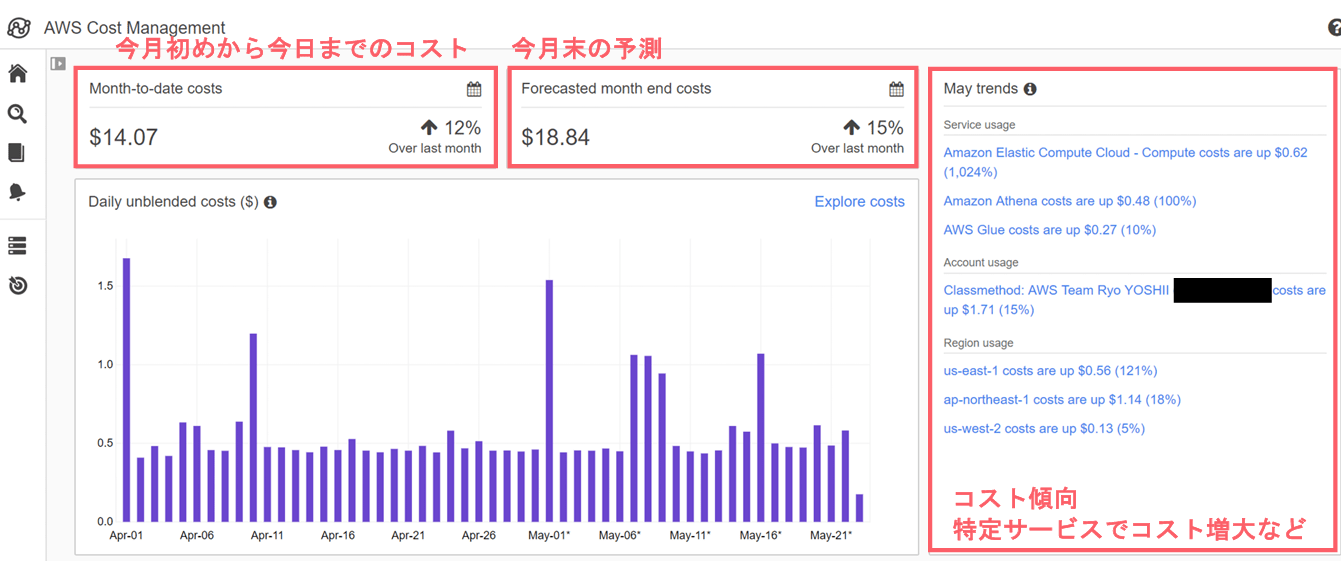Open the Budgets bell icon in sidebar

pos(17,192)
